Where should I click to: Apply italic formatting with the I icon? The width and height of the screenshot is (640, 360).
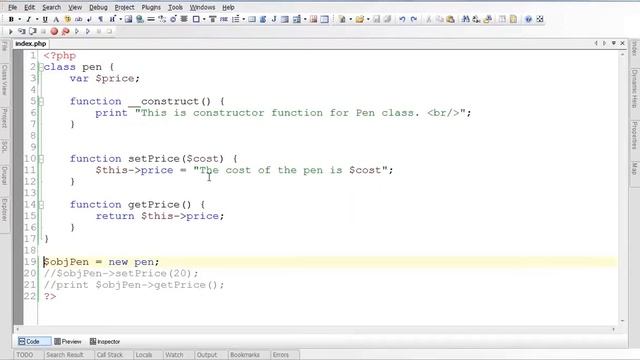point(28,19)
